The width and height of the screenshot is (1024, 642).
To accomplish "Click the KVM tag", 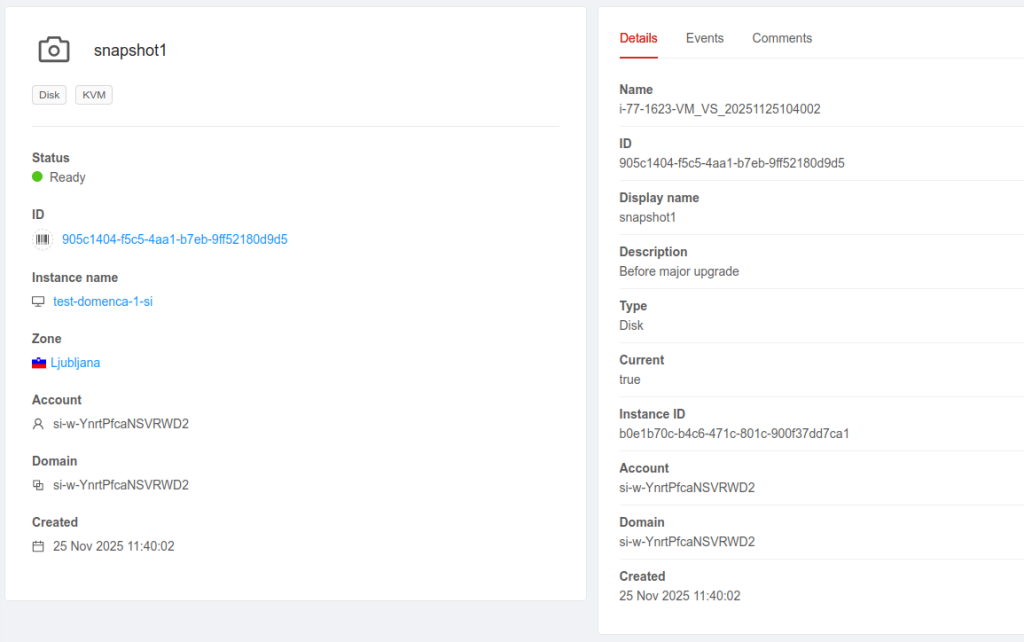I will click(94, 95).
